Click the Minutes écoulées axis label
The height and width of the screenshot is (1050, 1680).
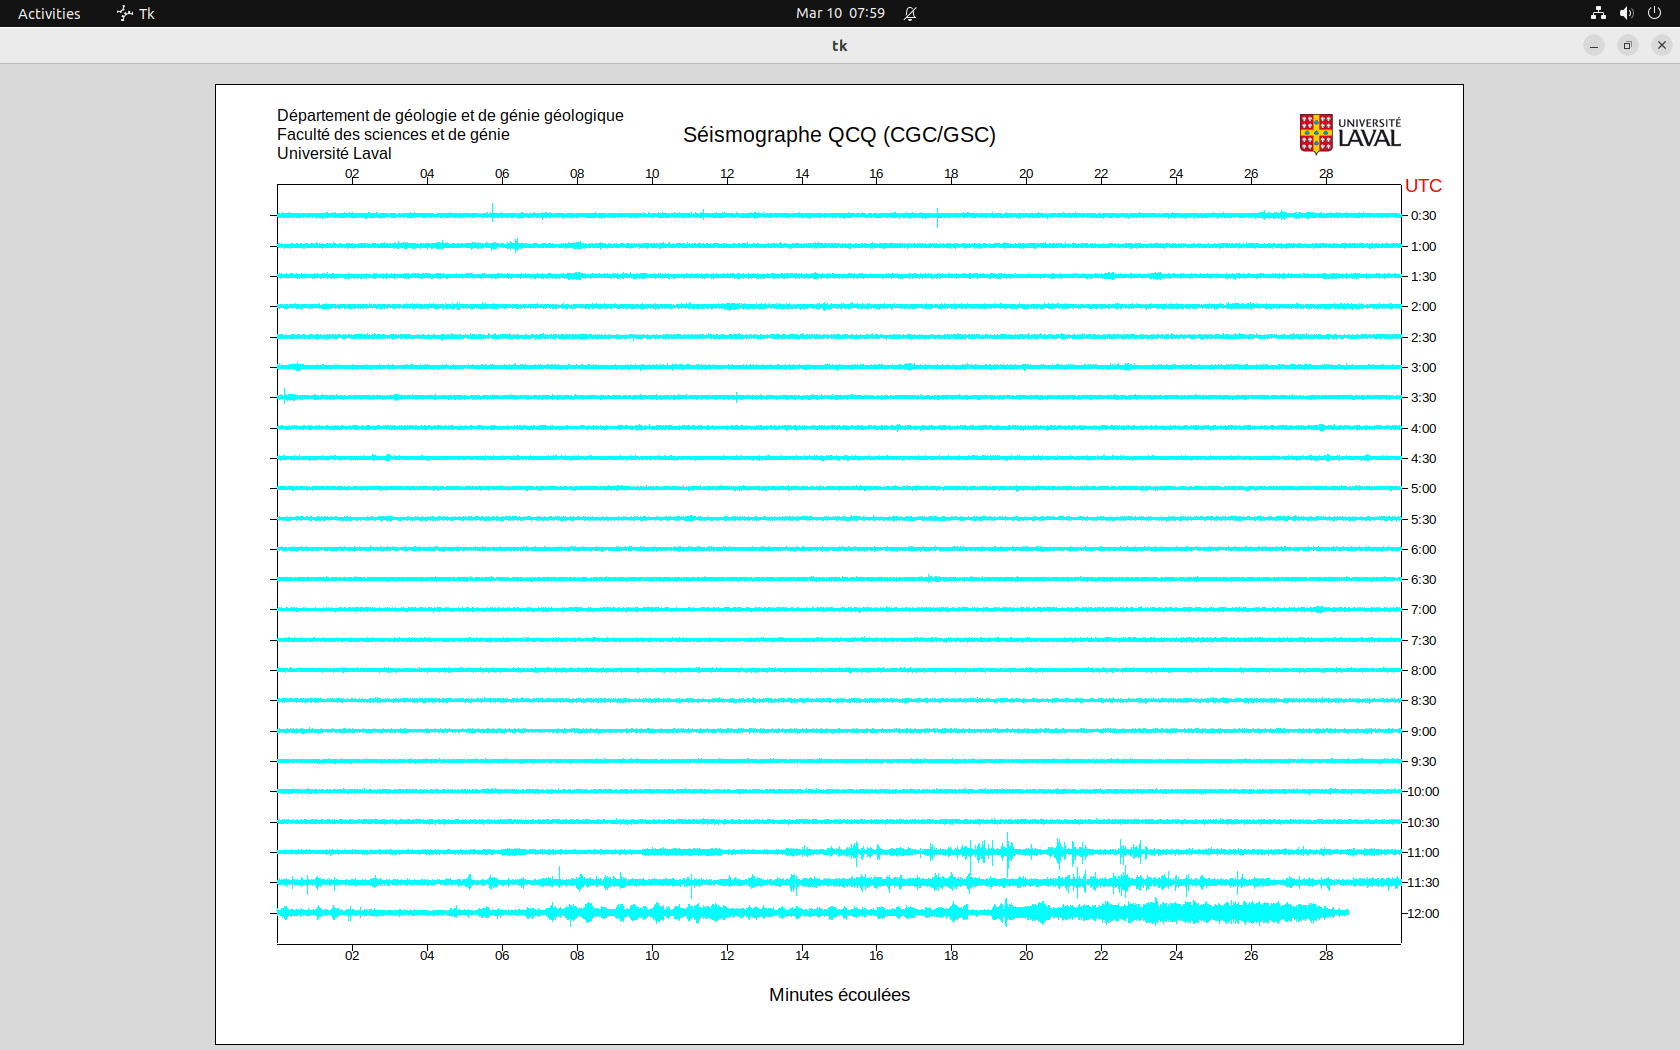point(839,995)
